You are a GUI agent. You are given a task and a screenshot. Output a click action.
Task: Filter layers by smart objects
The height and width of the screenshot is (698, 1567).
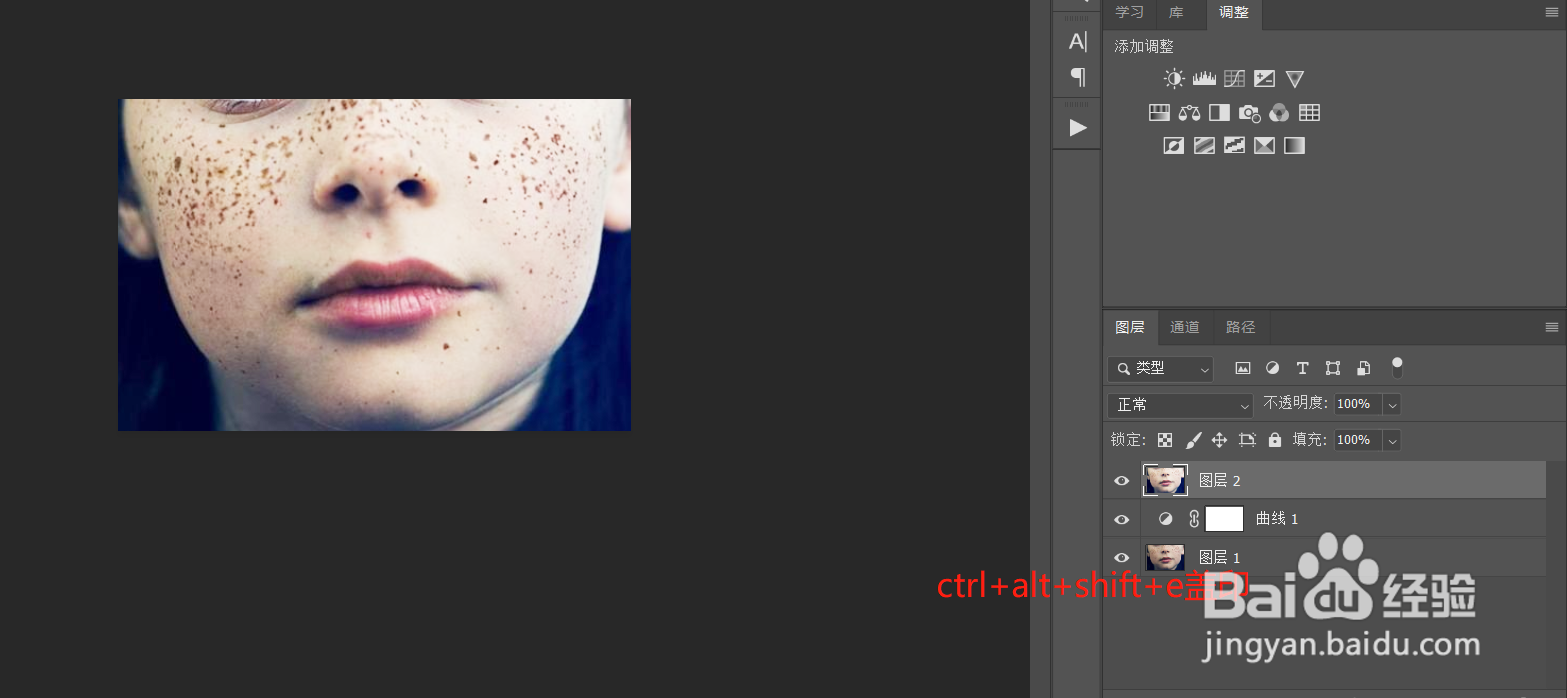coord(1363,368)
